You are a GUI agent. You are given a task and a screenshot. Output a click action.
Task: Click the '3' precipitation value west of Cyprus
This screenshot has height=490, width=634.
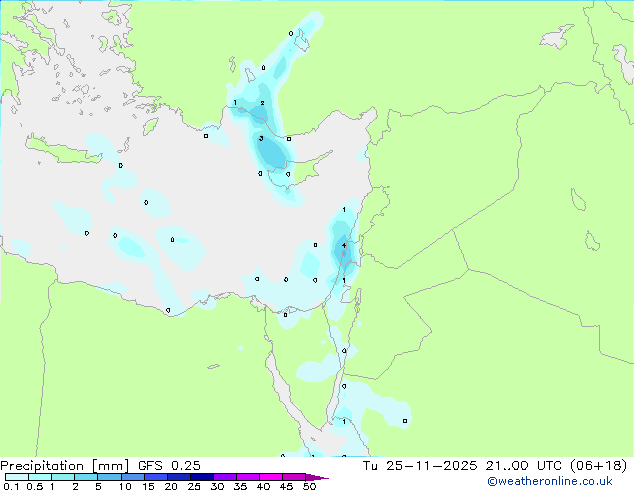(x=261, y=139)
